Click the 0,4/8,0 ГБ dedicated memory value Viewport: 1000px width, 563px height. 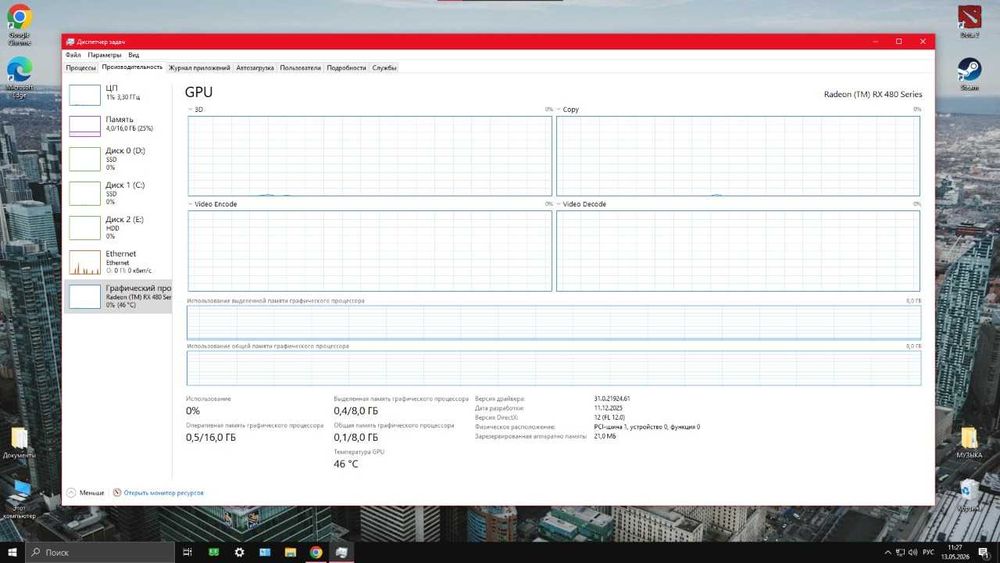coord(356,411)
